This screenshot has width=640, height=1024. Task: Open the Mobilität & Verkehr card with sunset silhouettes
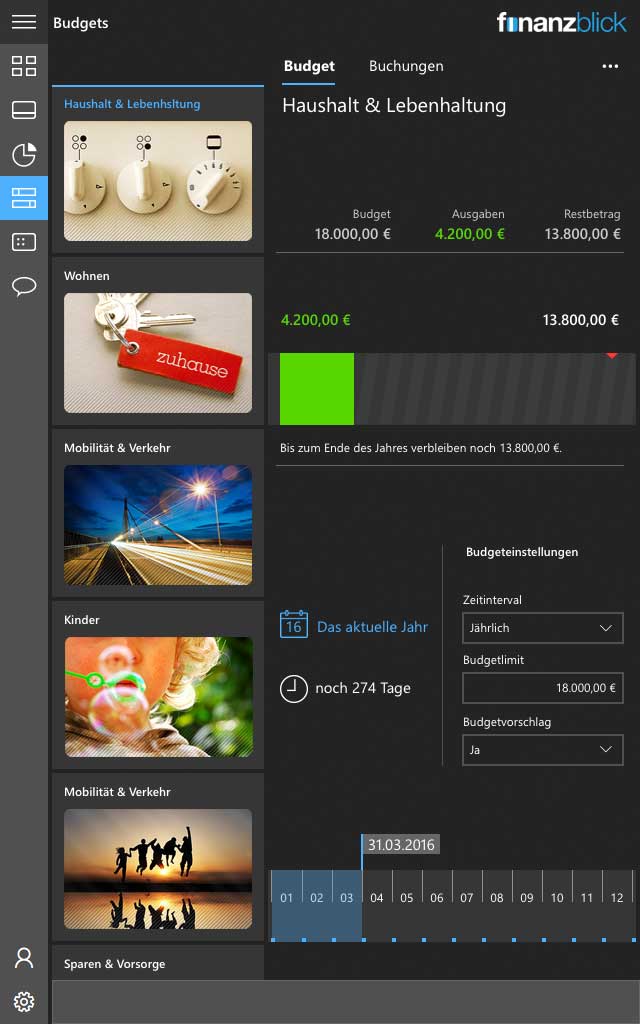click(x=158, y=857)
